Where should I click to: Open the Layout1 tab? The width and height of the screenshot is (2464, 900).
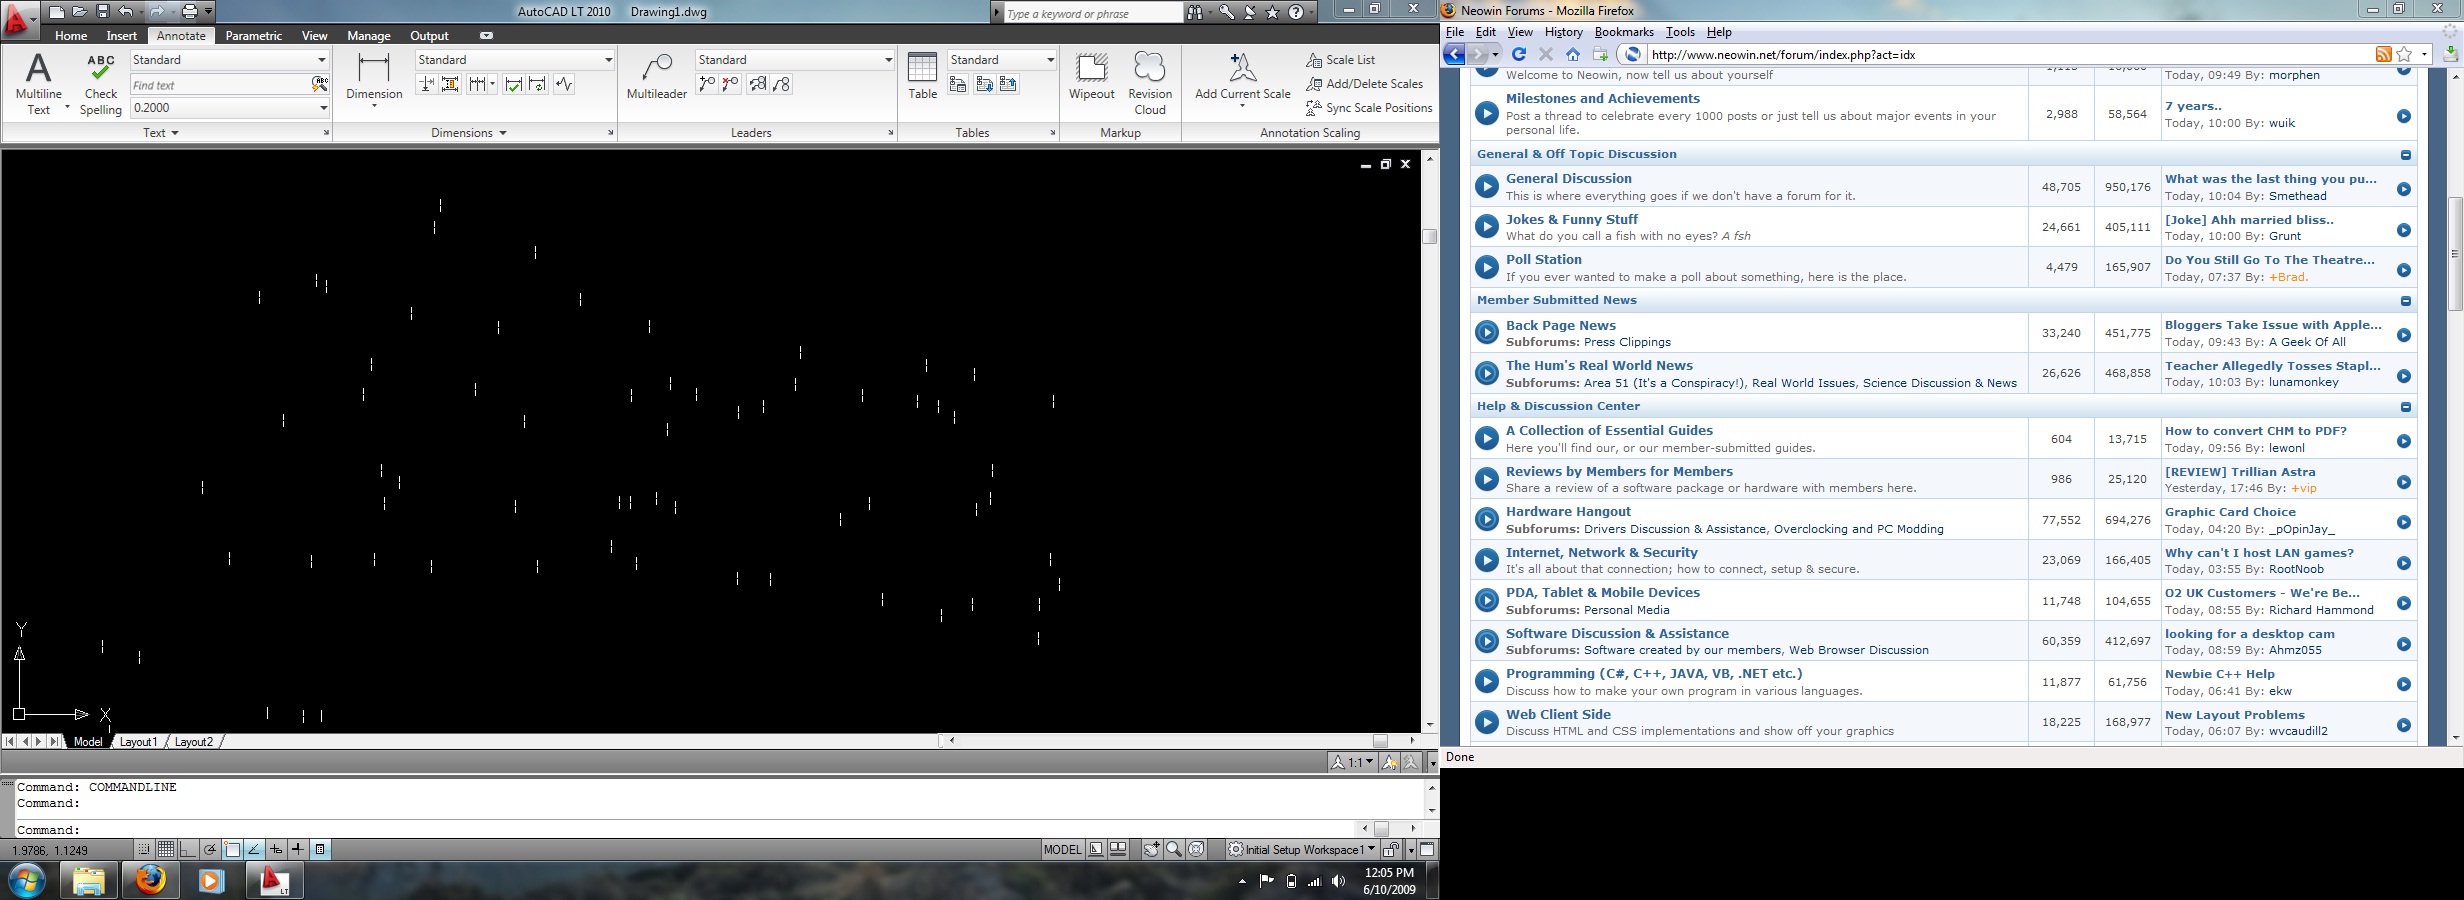tap(138, 742)
